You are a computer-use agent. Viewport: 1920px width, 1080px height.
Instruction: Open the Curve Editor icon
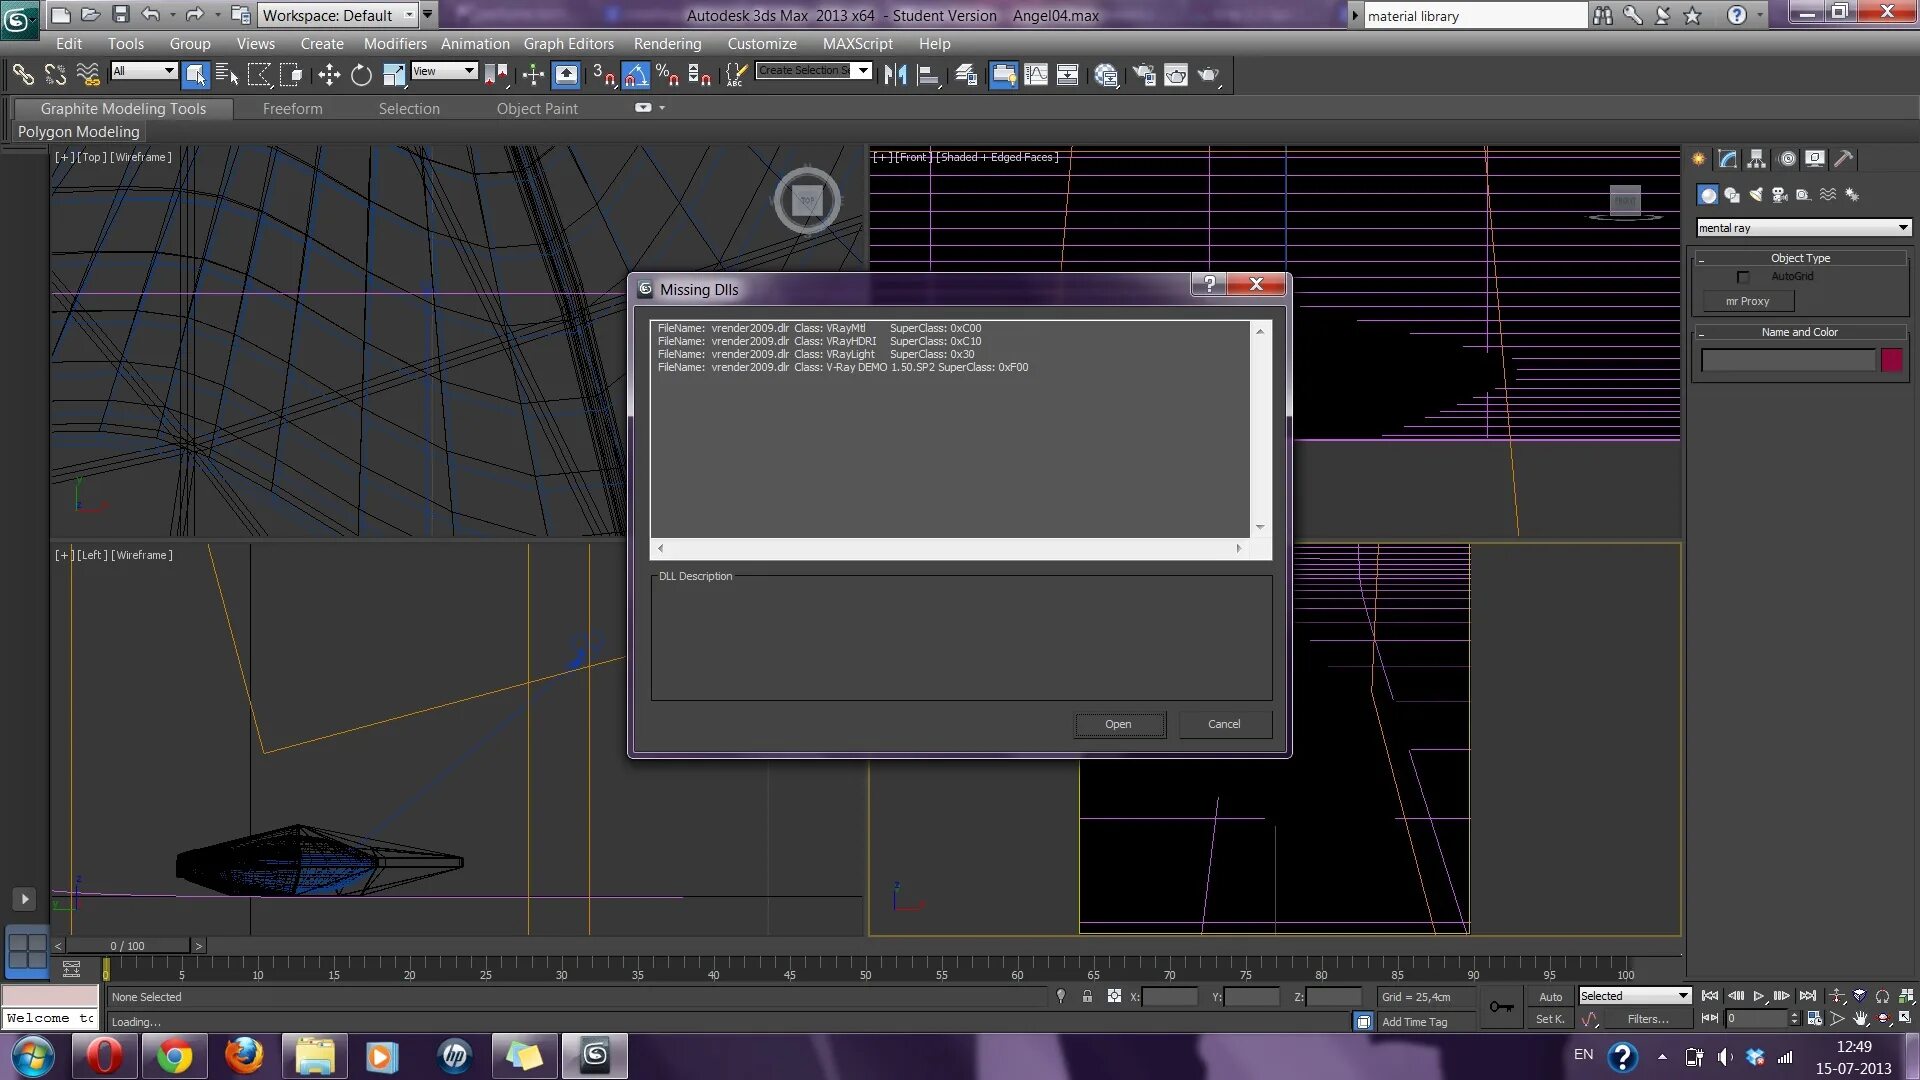pos(1036,74)
